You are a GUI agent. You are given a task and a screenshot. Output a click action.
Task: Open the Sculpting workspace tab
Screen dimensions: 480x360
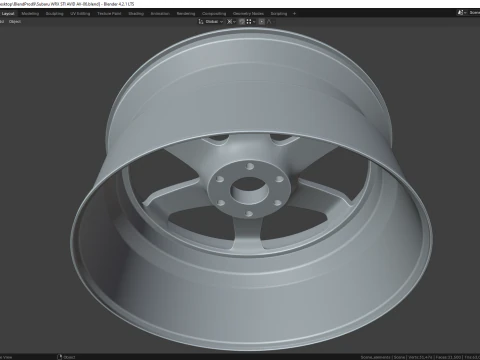point(54,14)
